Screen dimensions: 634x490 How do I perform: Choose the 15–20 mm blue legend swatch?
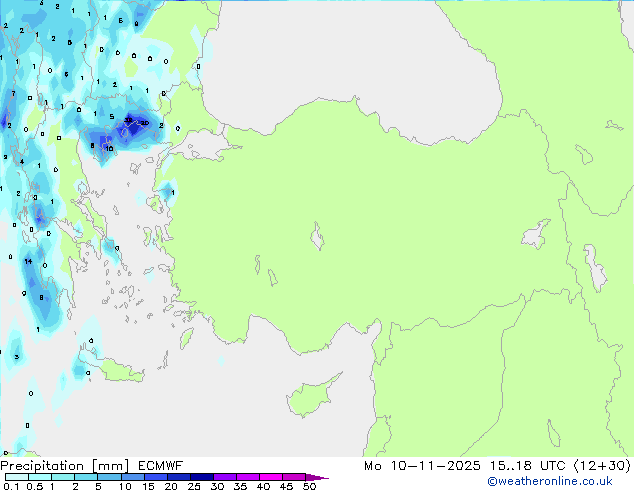(x=155, y=477)
